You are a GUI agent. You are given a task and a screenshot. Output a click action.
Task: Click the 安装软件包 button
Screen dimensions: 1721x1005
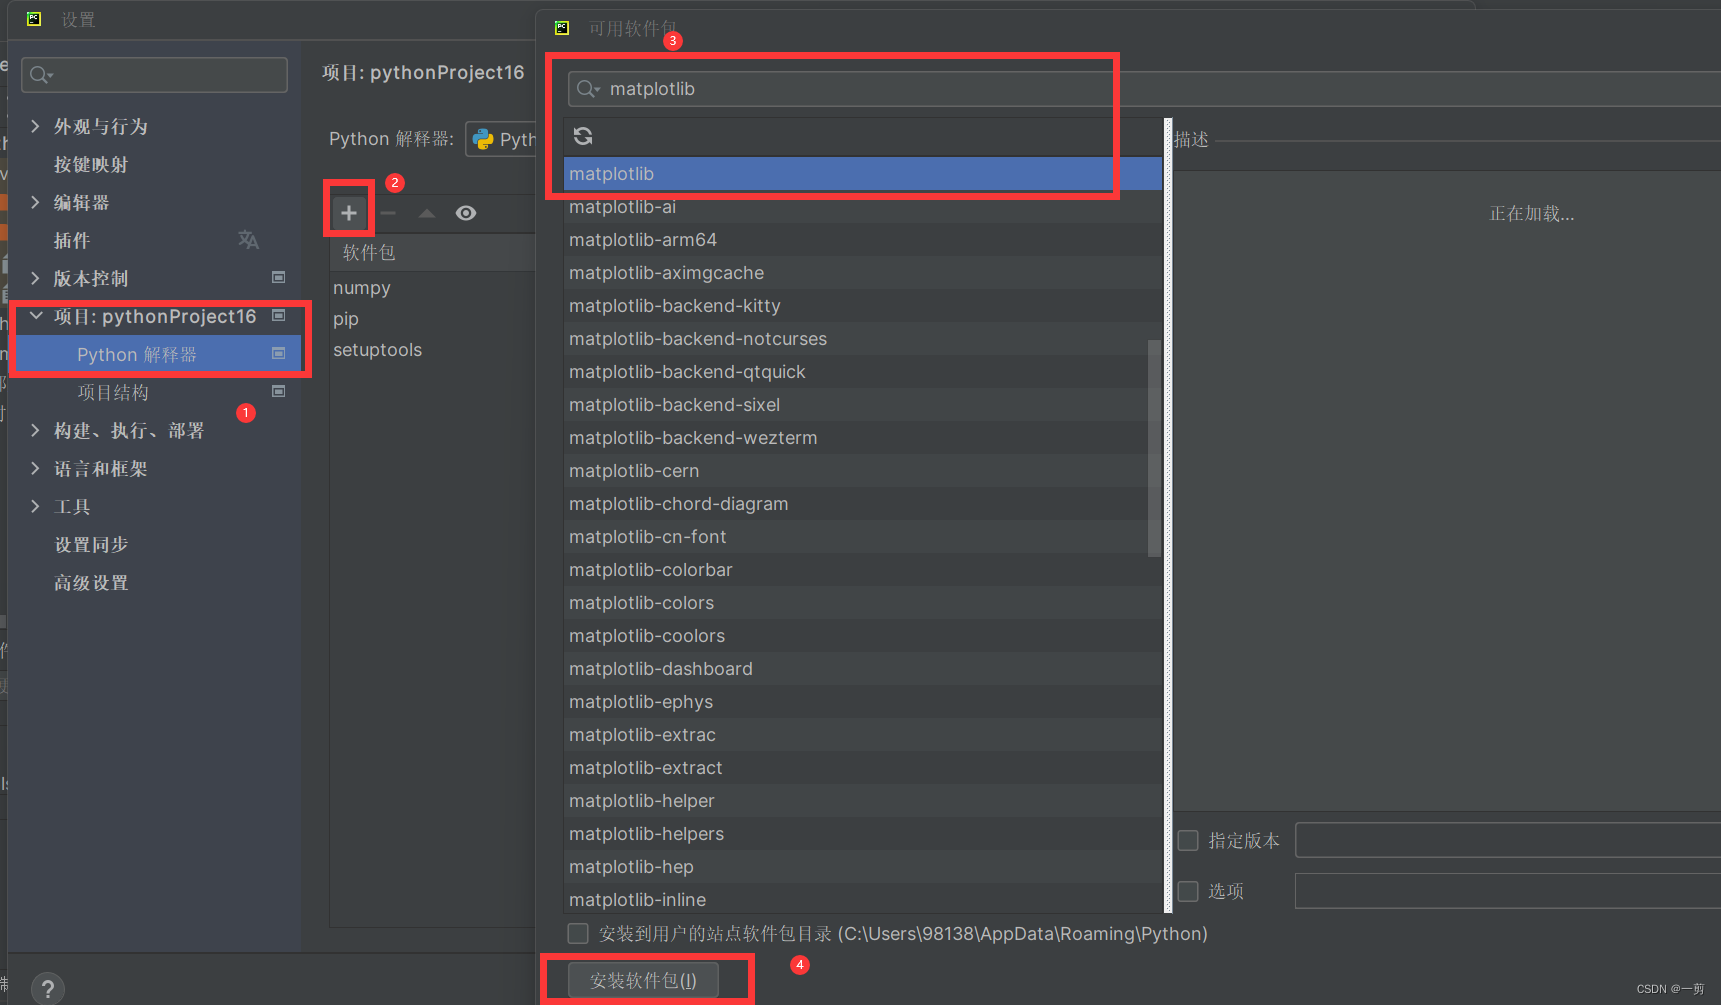point(643,979)
